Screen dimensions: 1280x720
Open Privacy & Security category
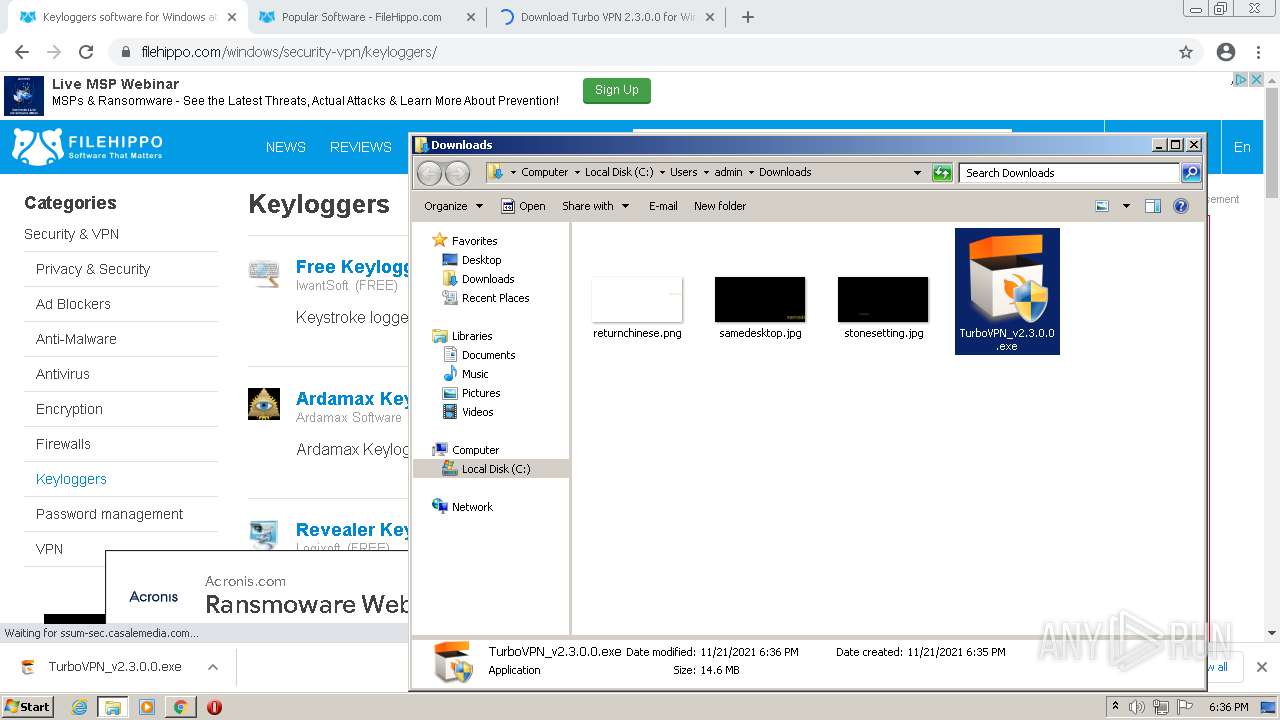93,269
